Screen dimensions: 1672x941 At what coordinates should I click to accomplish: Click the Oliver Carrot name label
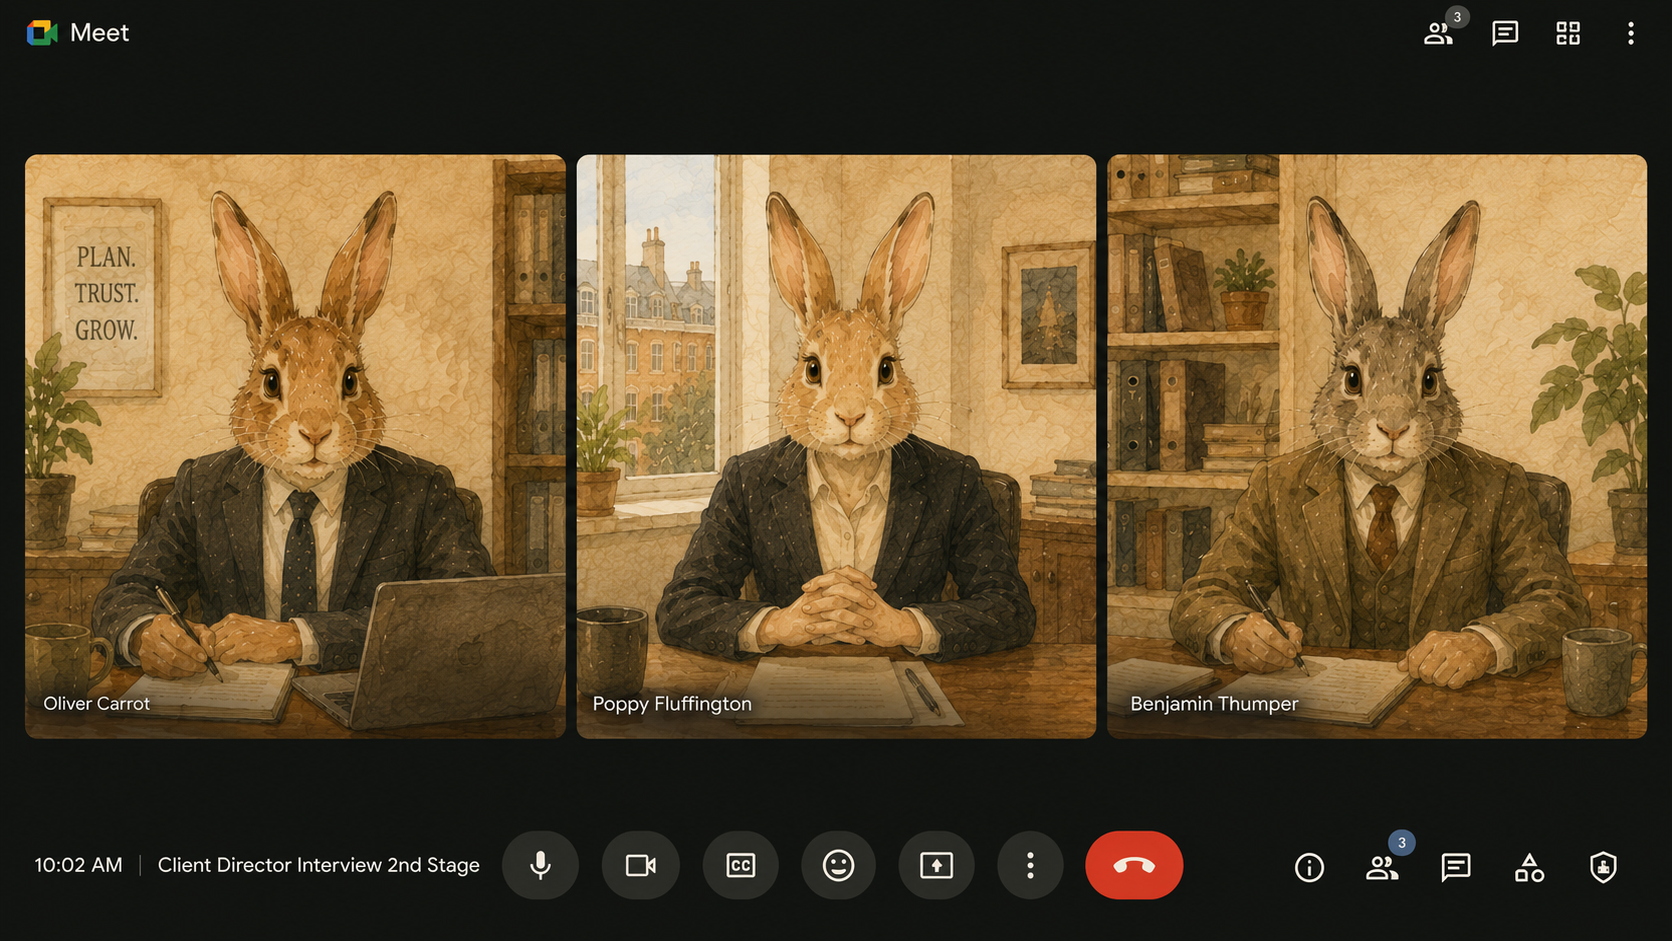coord(96,703)
